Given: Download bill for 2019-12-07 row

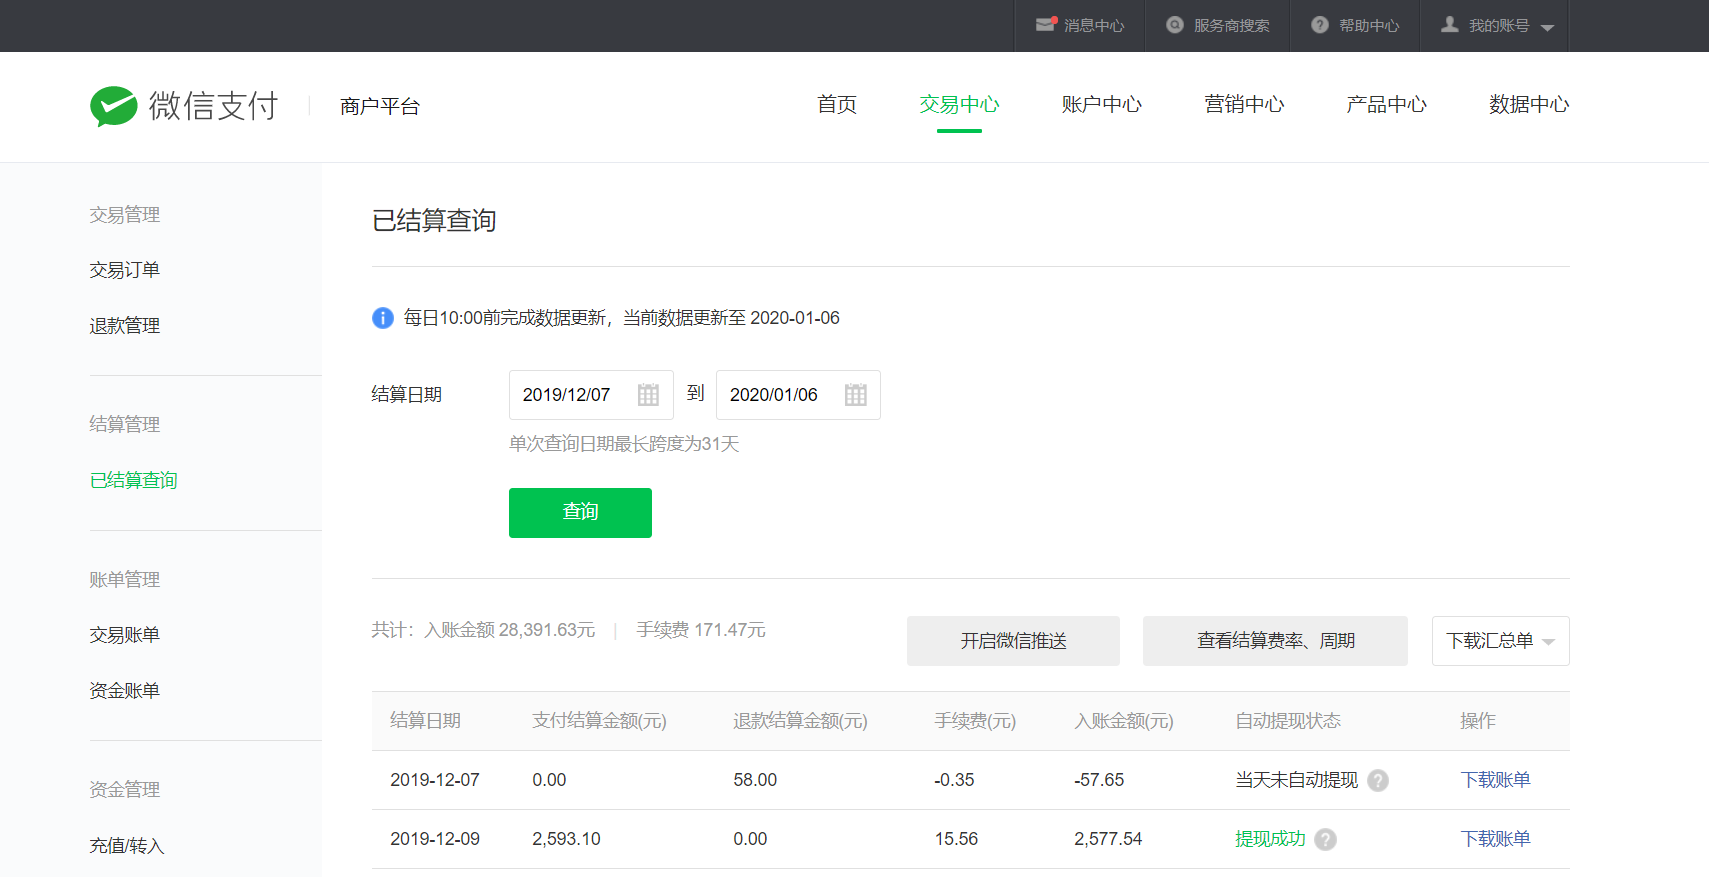Looking at the screenshot, I should point(1495,780).
